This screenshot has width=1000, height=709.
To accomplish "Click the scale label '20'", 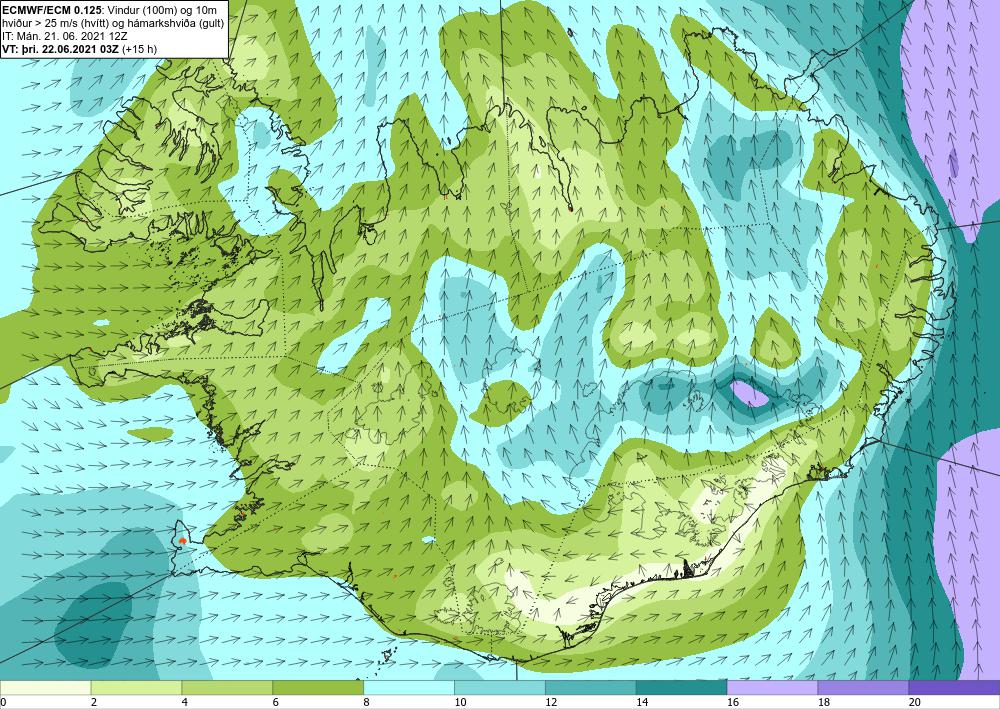I will (915, 703).
